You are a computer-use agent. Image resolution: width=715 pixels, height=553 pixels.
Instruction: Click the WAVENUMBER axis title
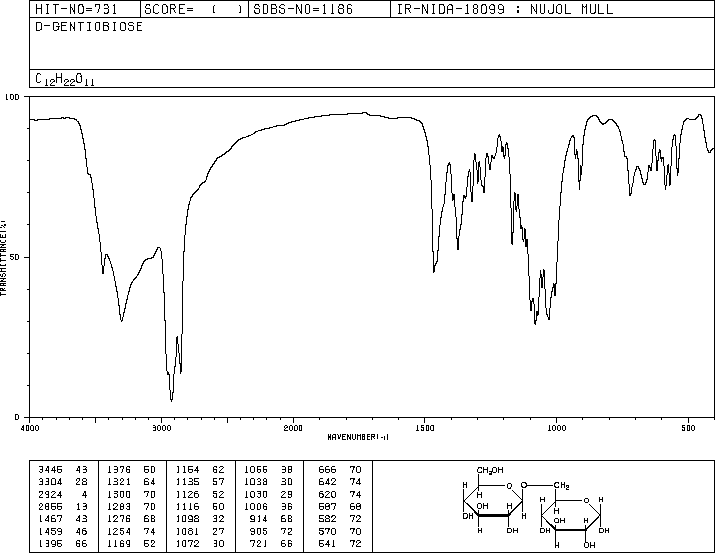(358, 437)
